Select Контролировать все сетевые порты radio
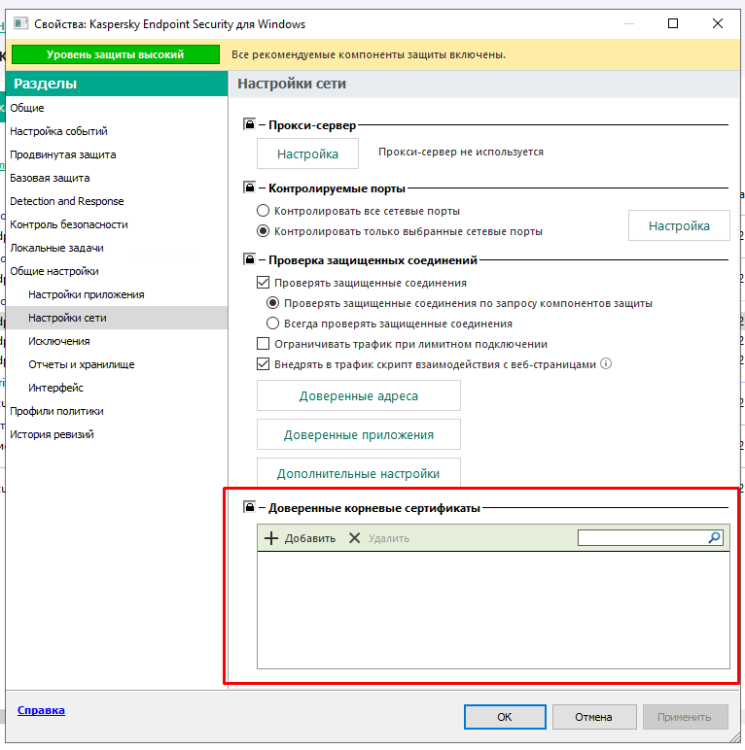Viewport: 745px width, 750px height. tap(263, 210)
